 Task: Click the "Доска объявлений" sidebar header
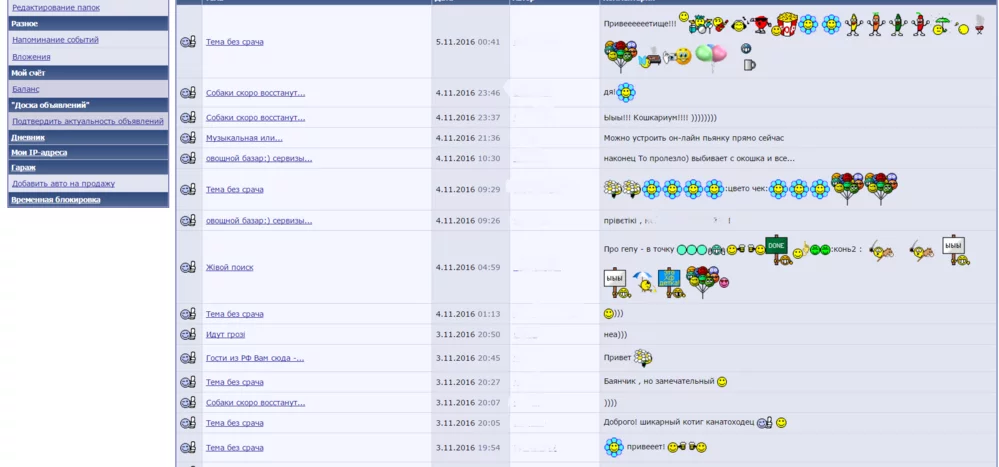[x=88, y=105]
